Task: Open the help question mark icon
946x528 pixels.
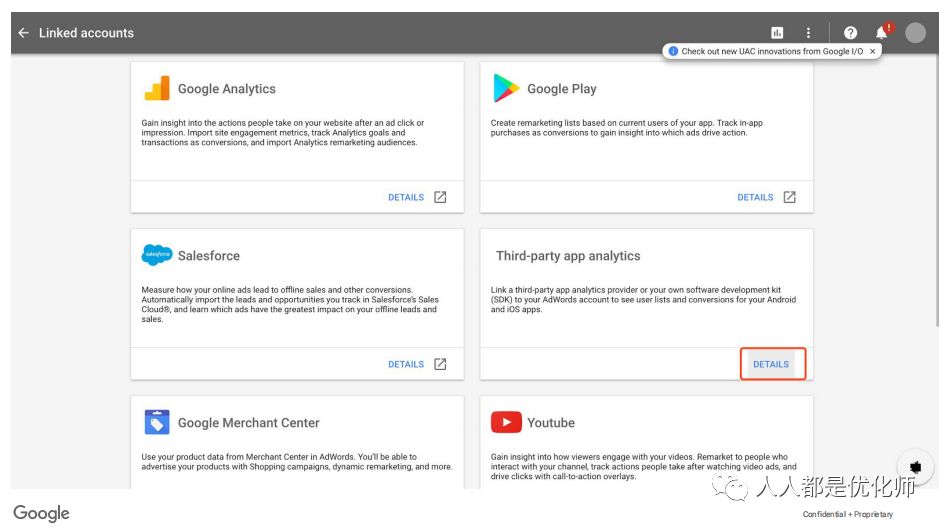Action: click(x=850, y=33)
